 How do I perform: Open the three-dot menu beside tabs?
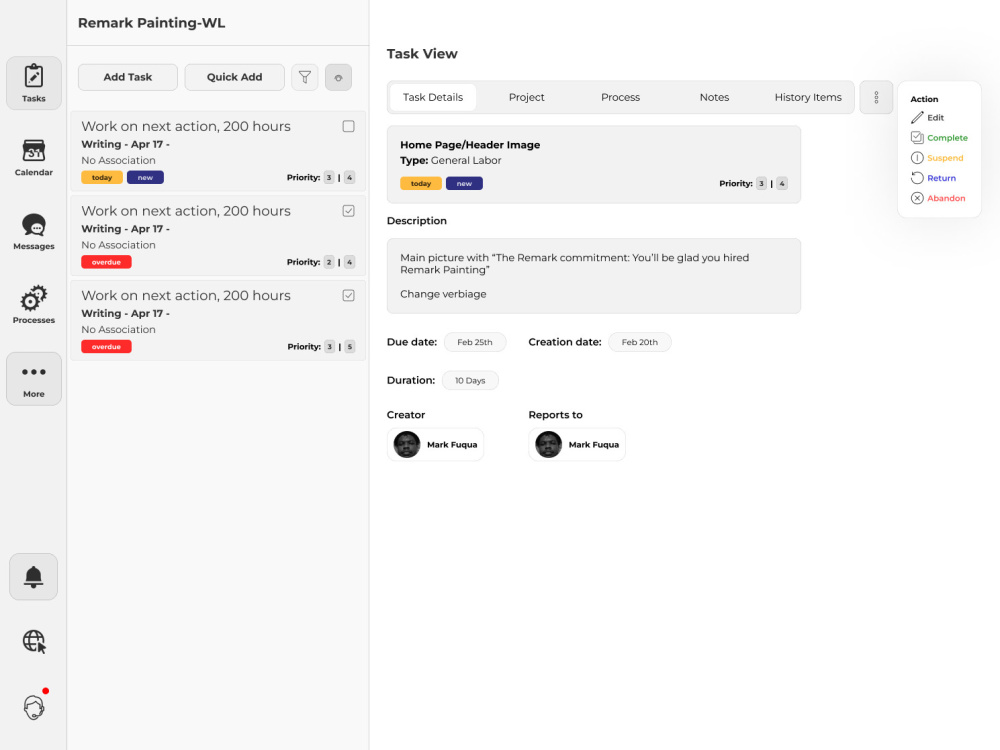[x=876, y=97]
